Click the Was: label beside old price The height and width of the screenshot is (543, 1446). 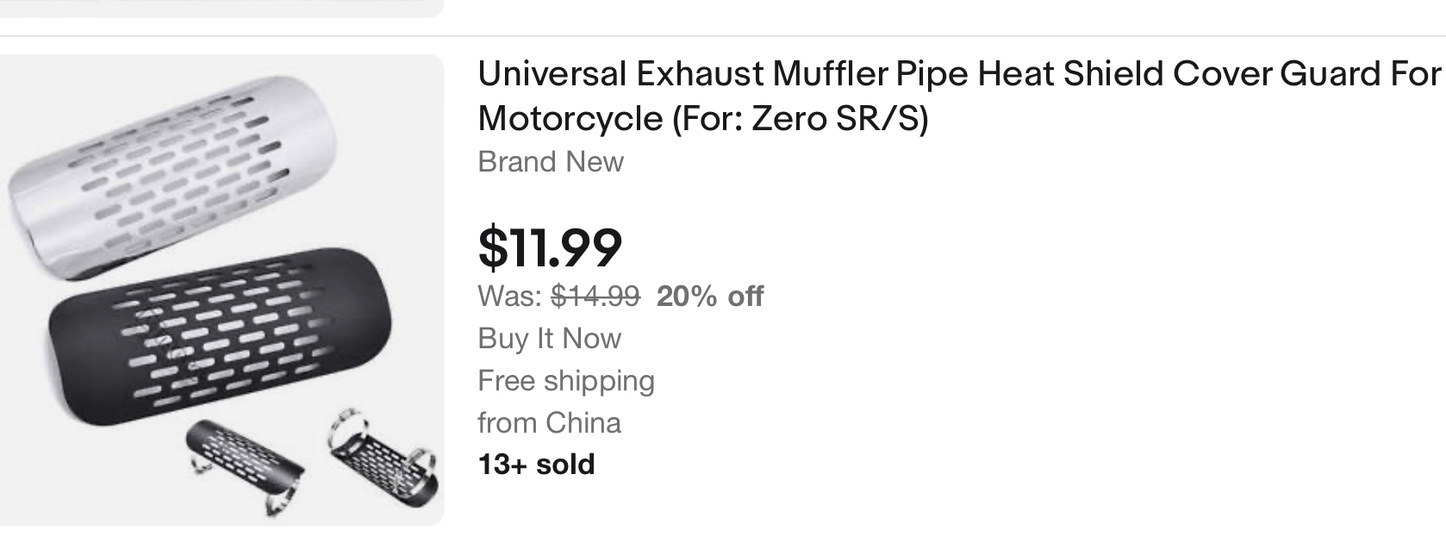510,296
